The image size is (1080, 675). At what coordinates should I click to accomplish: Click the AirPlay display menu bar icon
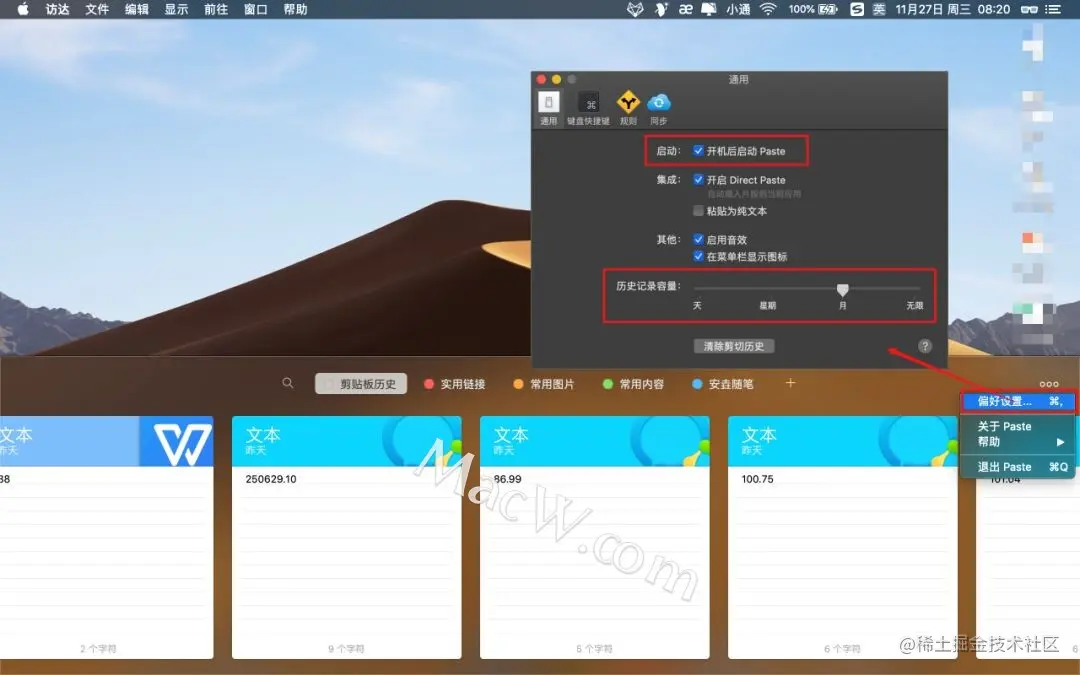coord(709,9)
